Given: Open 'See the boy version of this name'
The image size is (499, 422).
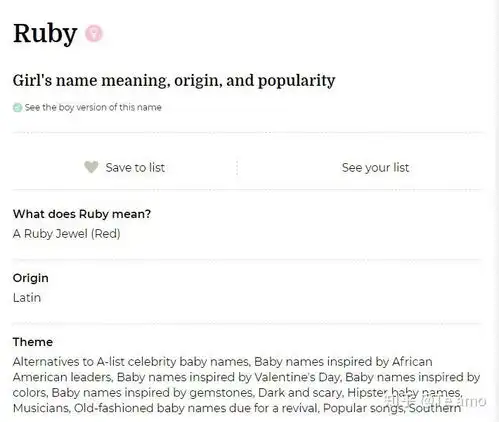Looking at the screenshot, I should 93,107.
